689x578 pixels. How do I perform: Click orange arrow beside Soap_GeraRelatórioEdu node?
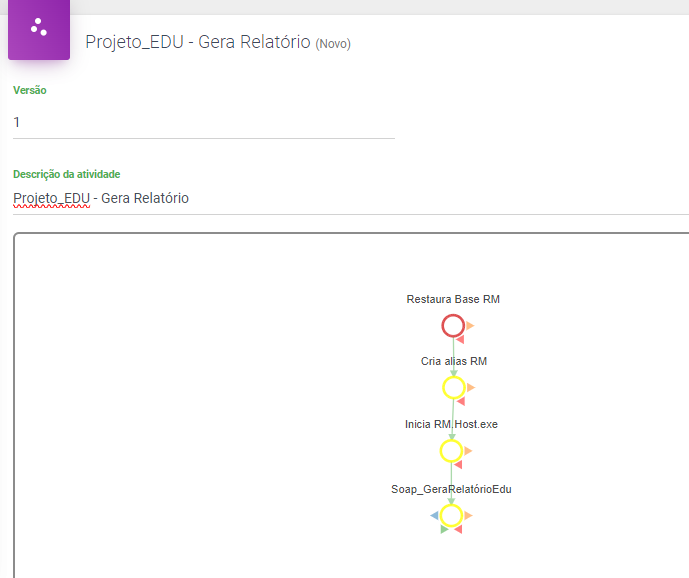[x=468, y=515]
